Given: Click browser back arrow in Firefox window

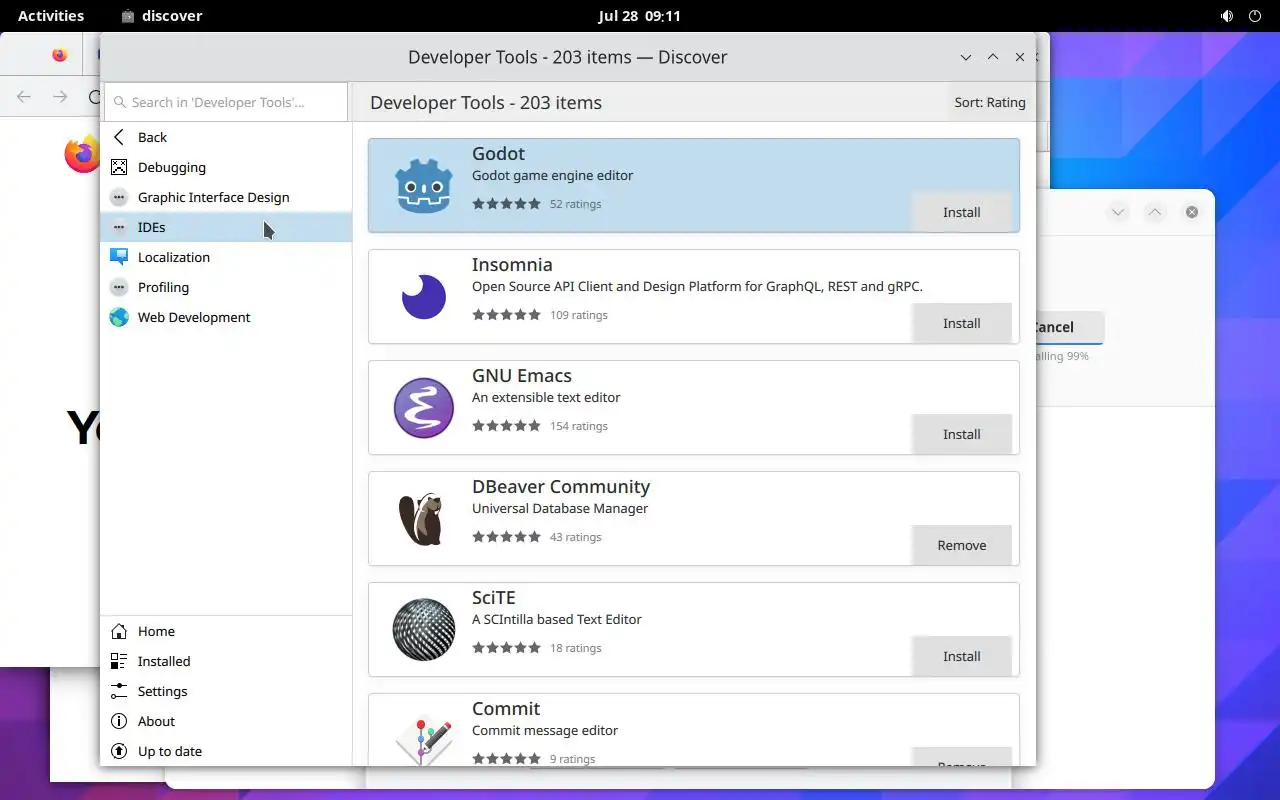Looking at the screenshot, I should [24, 96].
